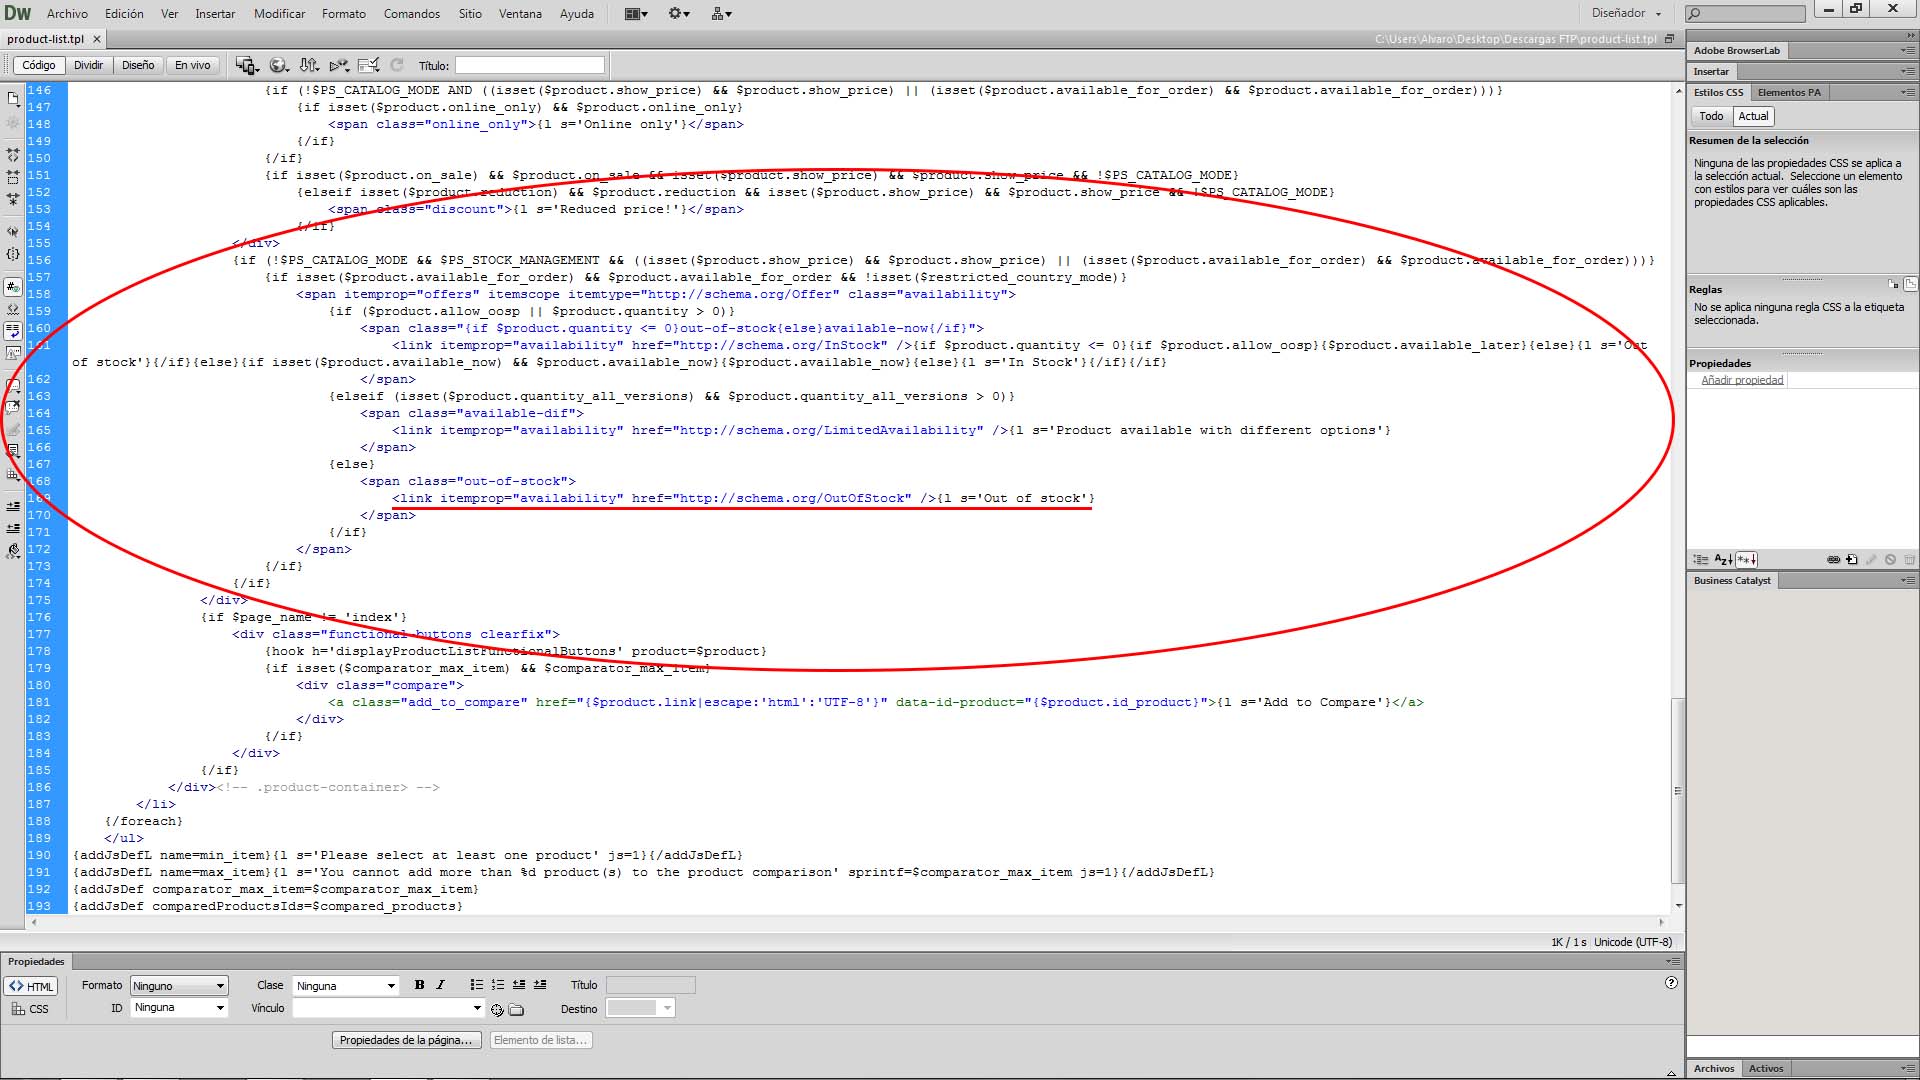Switch to Dividir split view
Image resolution: width=1920 pixels, height=1080 pixels.
tap(88, 65)
